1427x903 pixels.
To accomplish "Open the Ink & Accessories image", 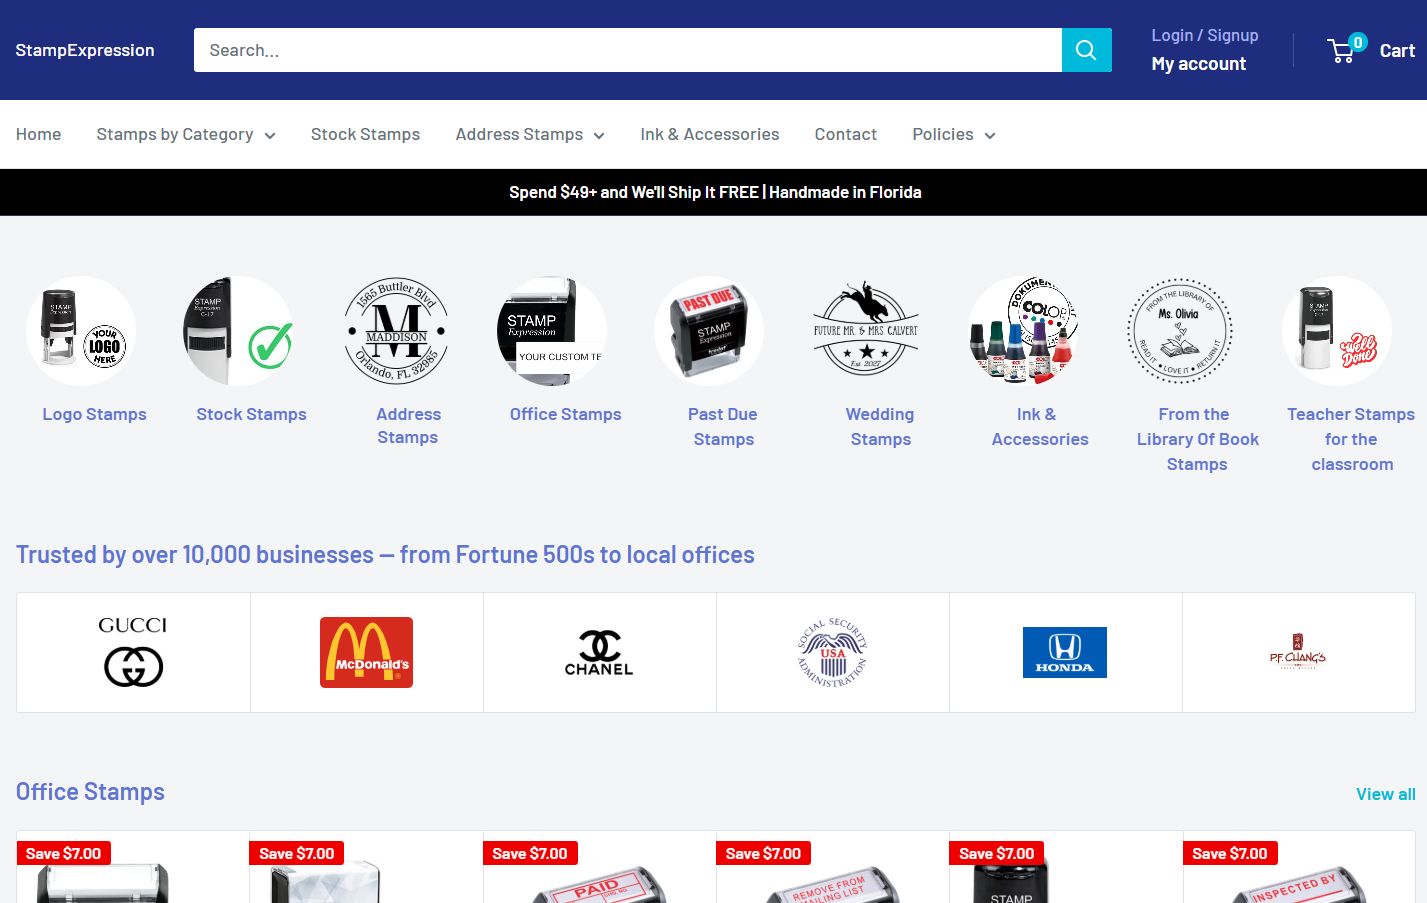I will [x=1023, y=331].
